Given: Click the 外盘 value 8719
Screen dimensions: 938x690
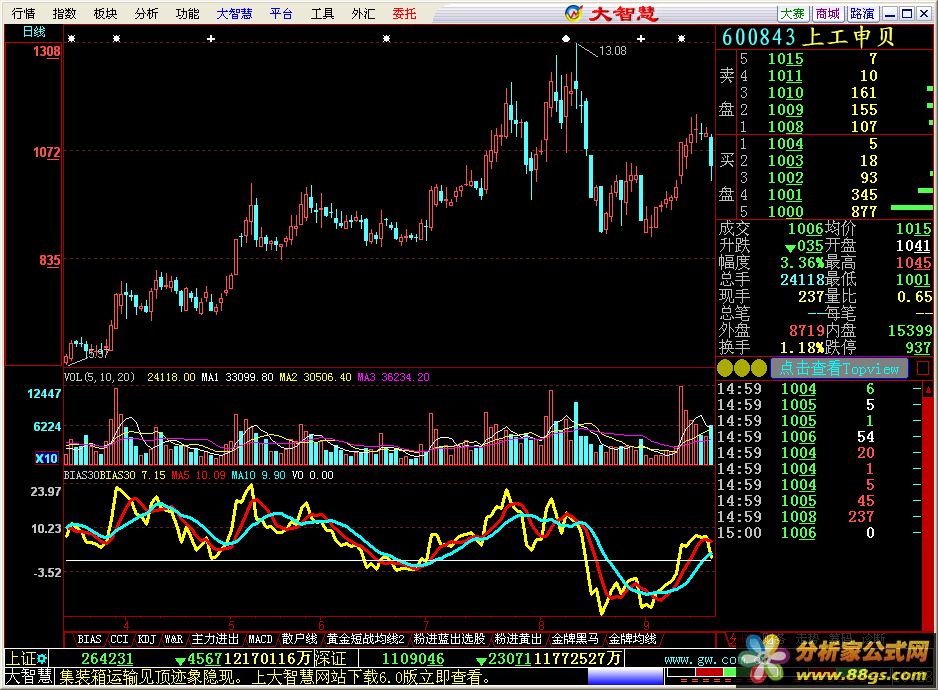Looking at the screenshot, I should [x=807, y=330].
